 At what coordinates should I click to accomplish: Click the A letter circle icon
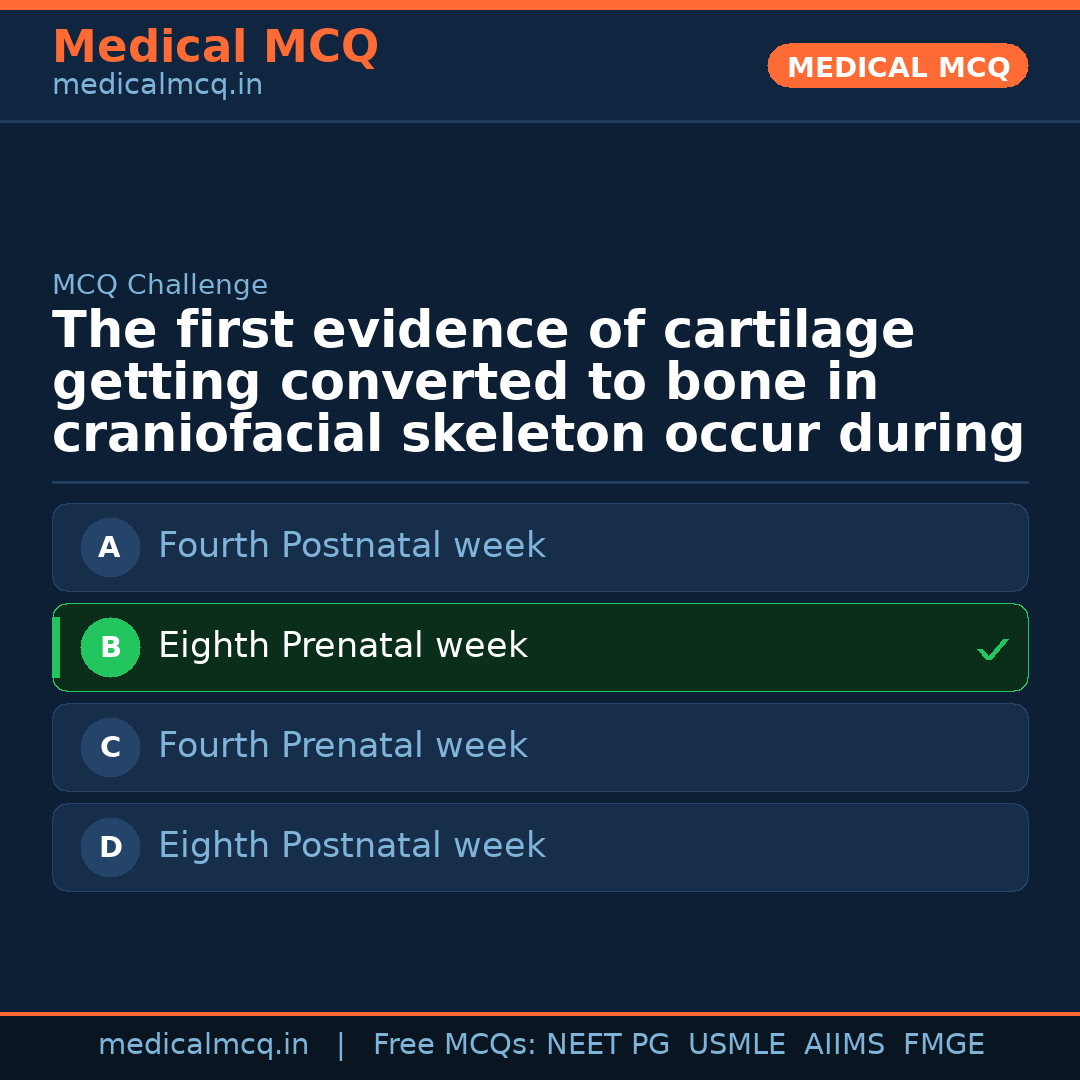pyautogui.click(x=110, y=547)
